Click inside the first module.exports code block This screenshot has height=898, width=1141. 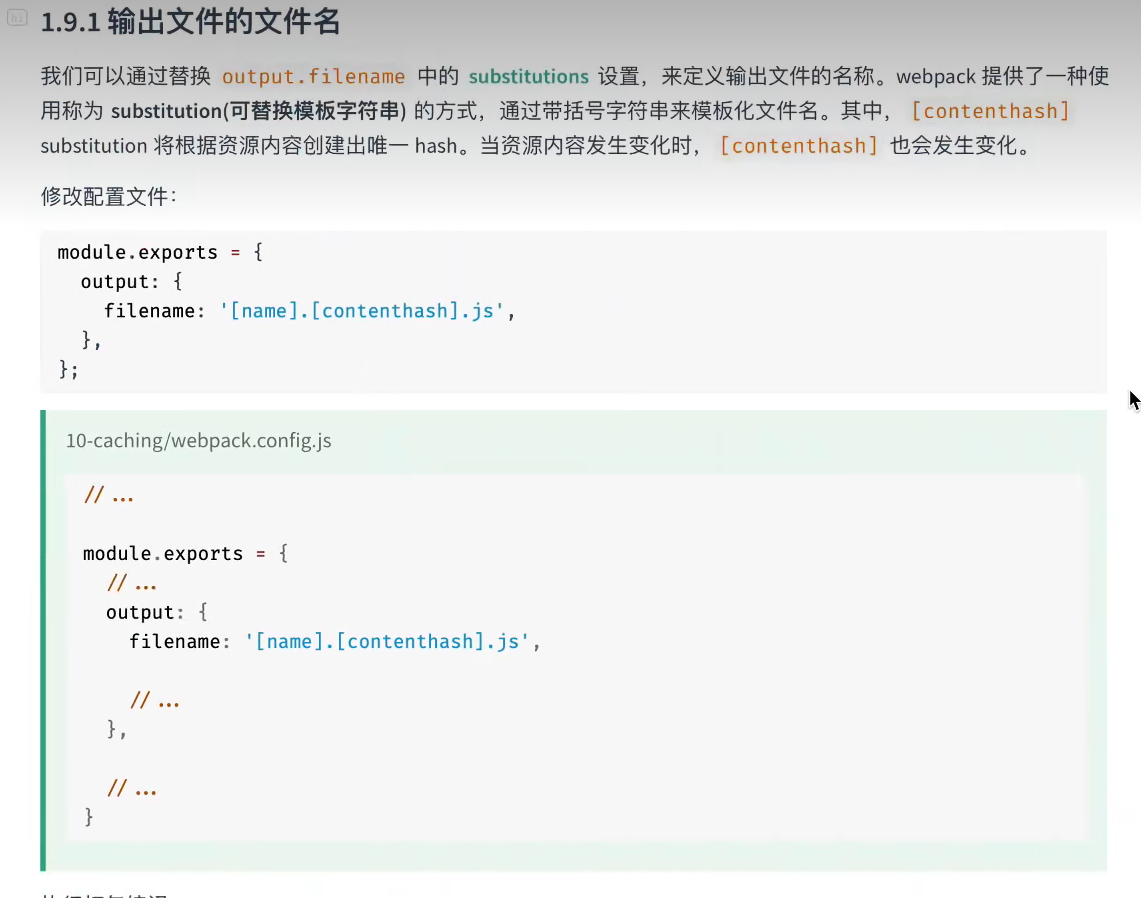(x=573, y=311)
